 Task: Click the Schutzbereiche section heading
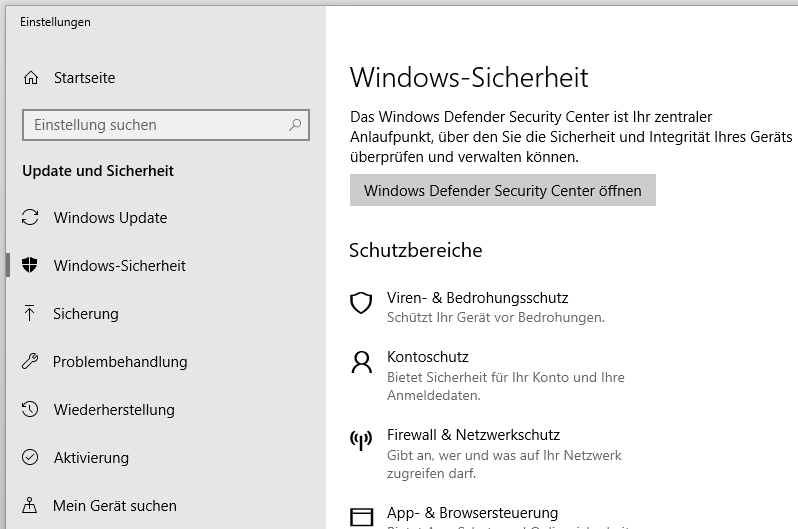(416, 250)
